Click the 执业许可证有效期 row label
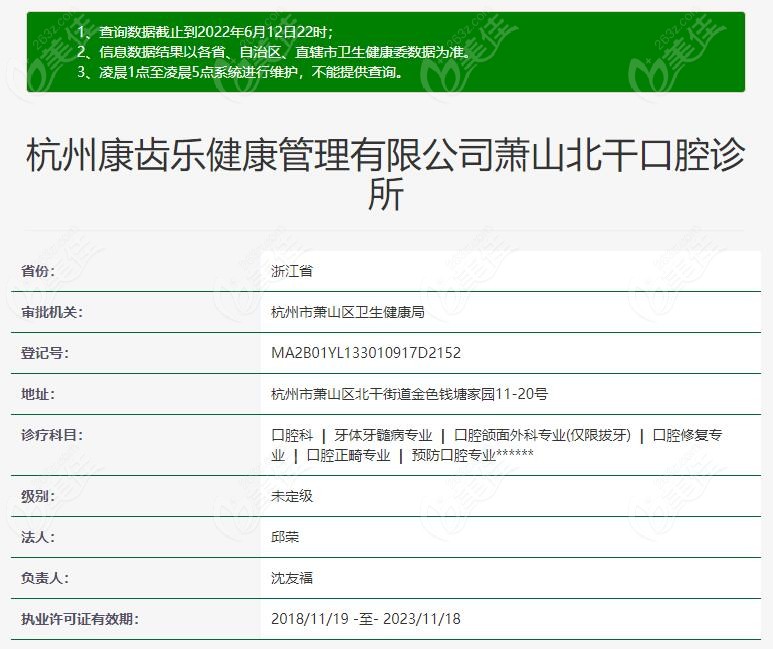This screenshot has width=773, height=649. coord(79,618)
